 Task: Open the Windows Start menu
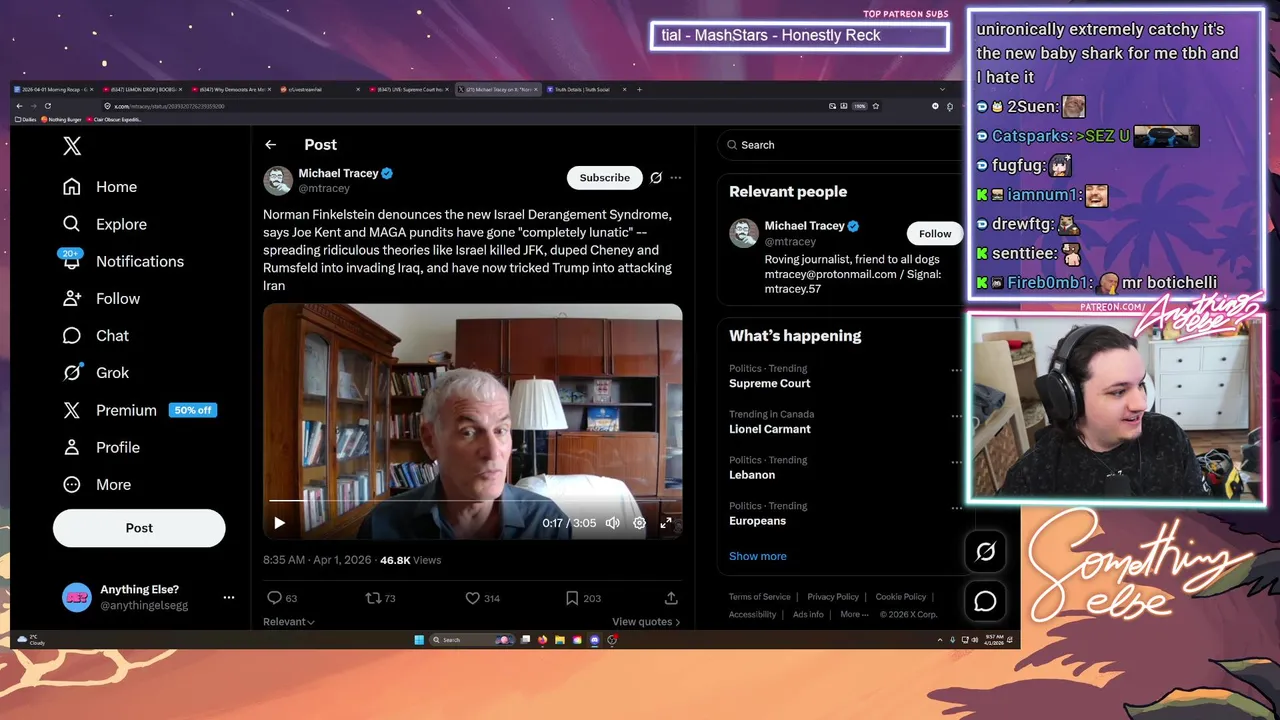[x=419, y=640]
